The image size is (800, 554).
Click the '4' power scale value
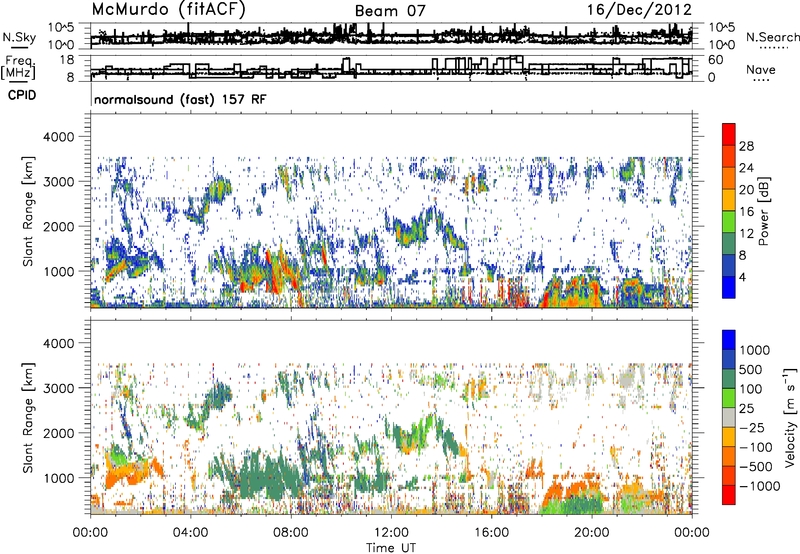[742, 277]
